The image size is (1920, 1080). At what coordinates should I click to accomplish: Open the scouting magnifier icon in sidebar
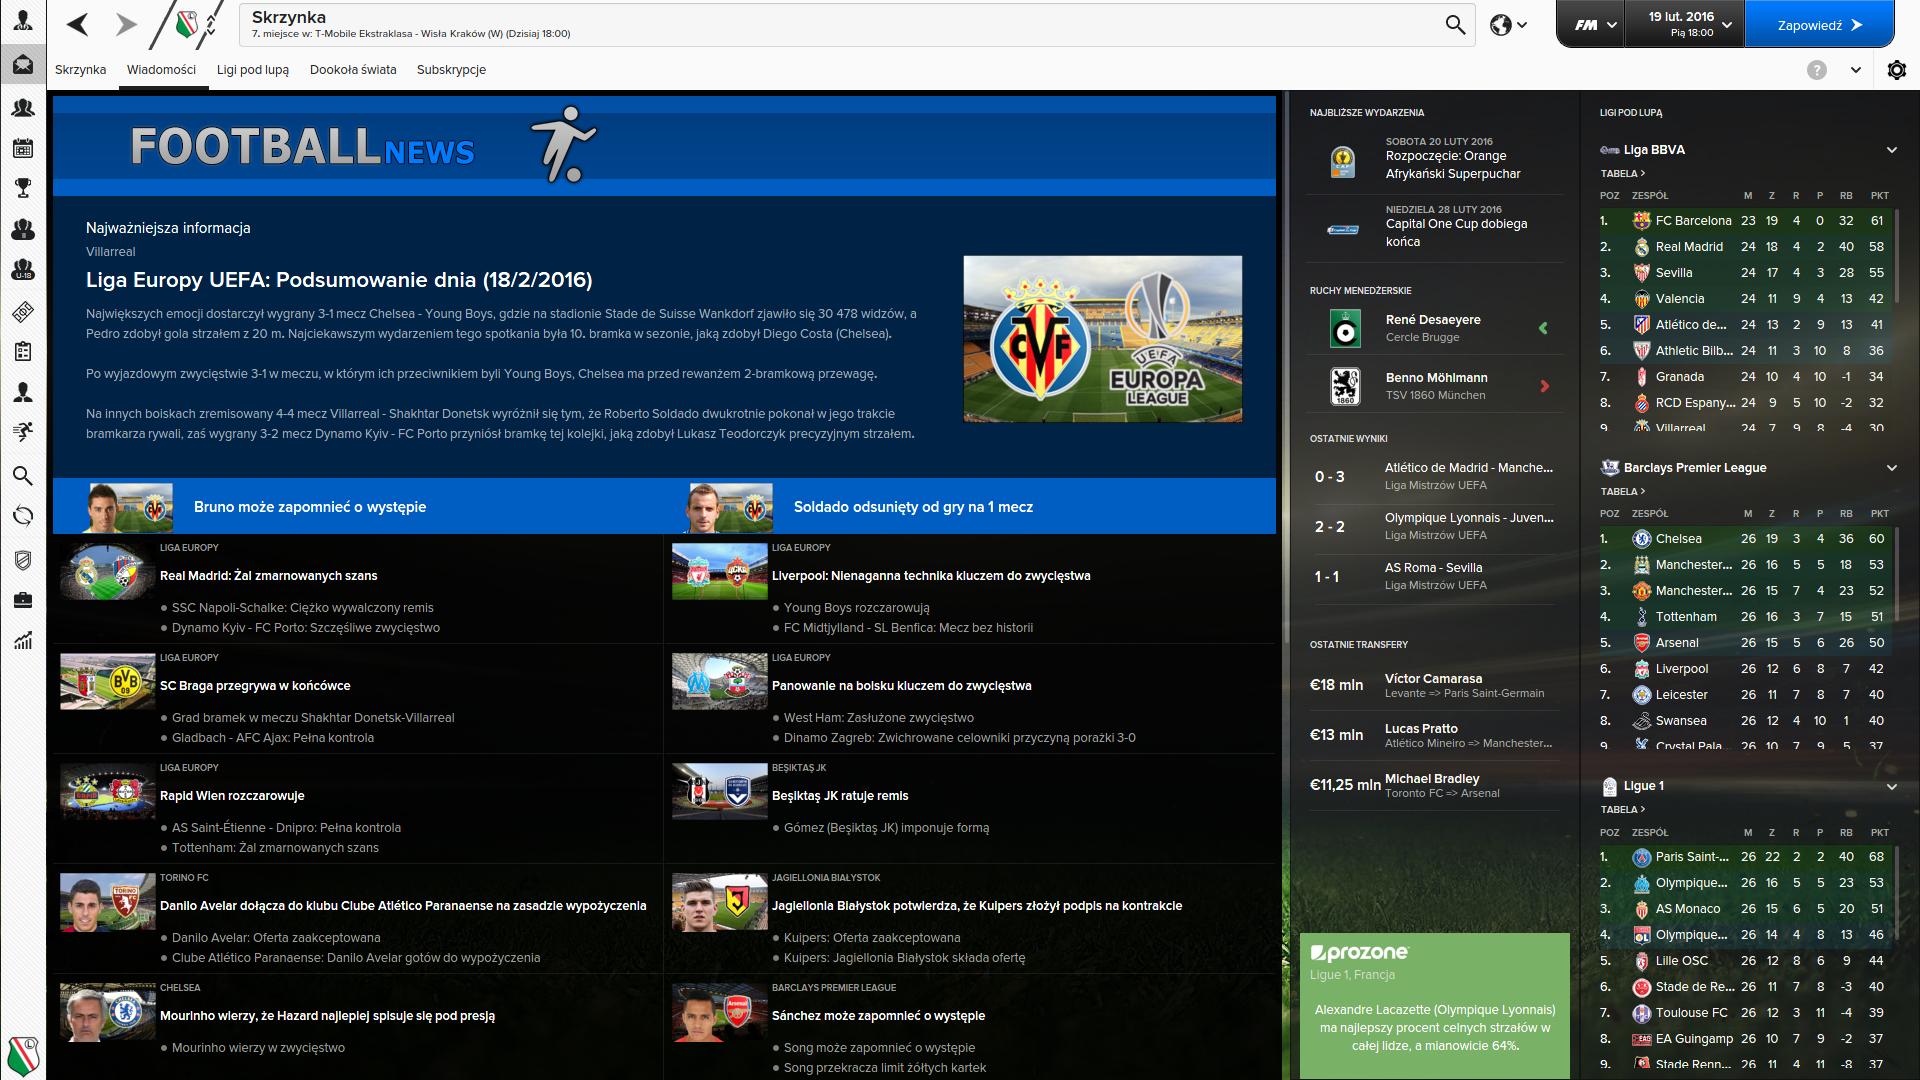pyautogui.click(x=23, y=475)
